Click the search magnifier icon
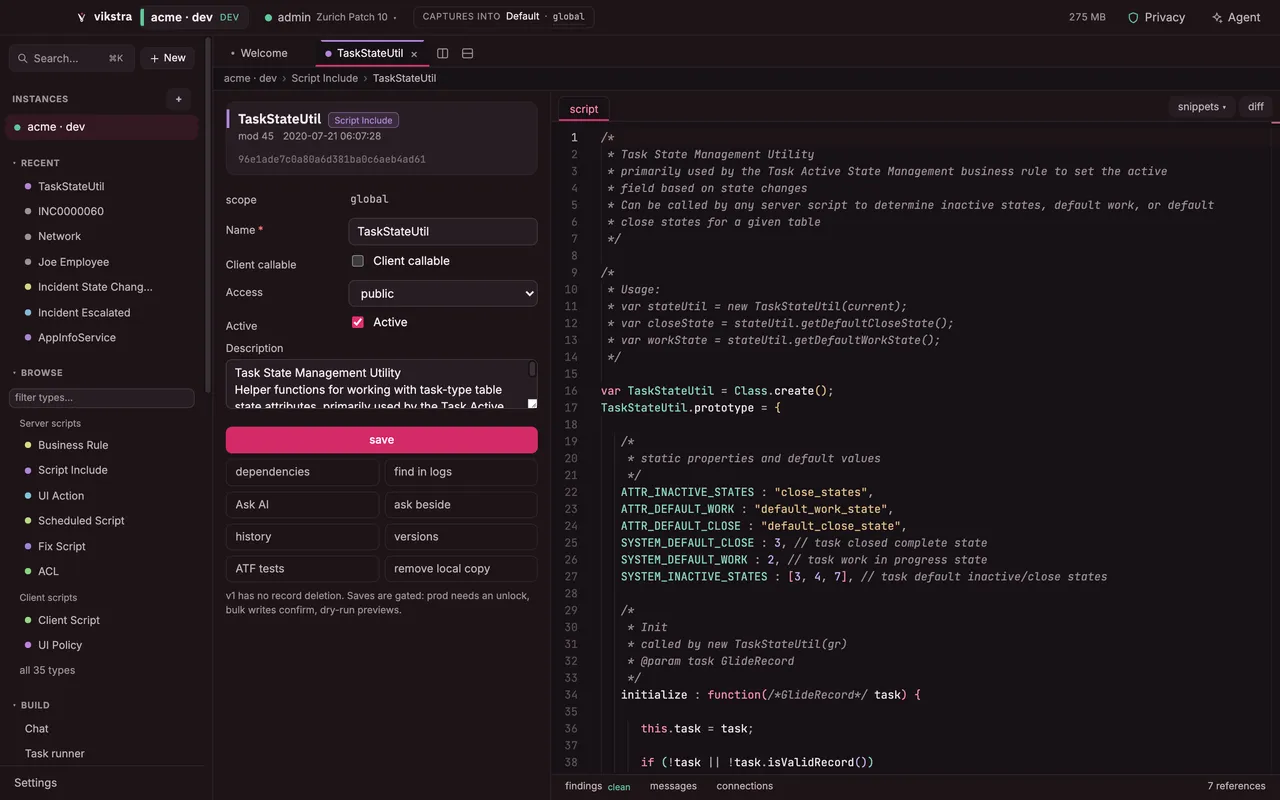Screen dimensions: 1280x800 24,58
